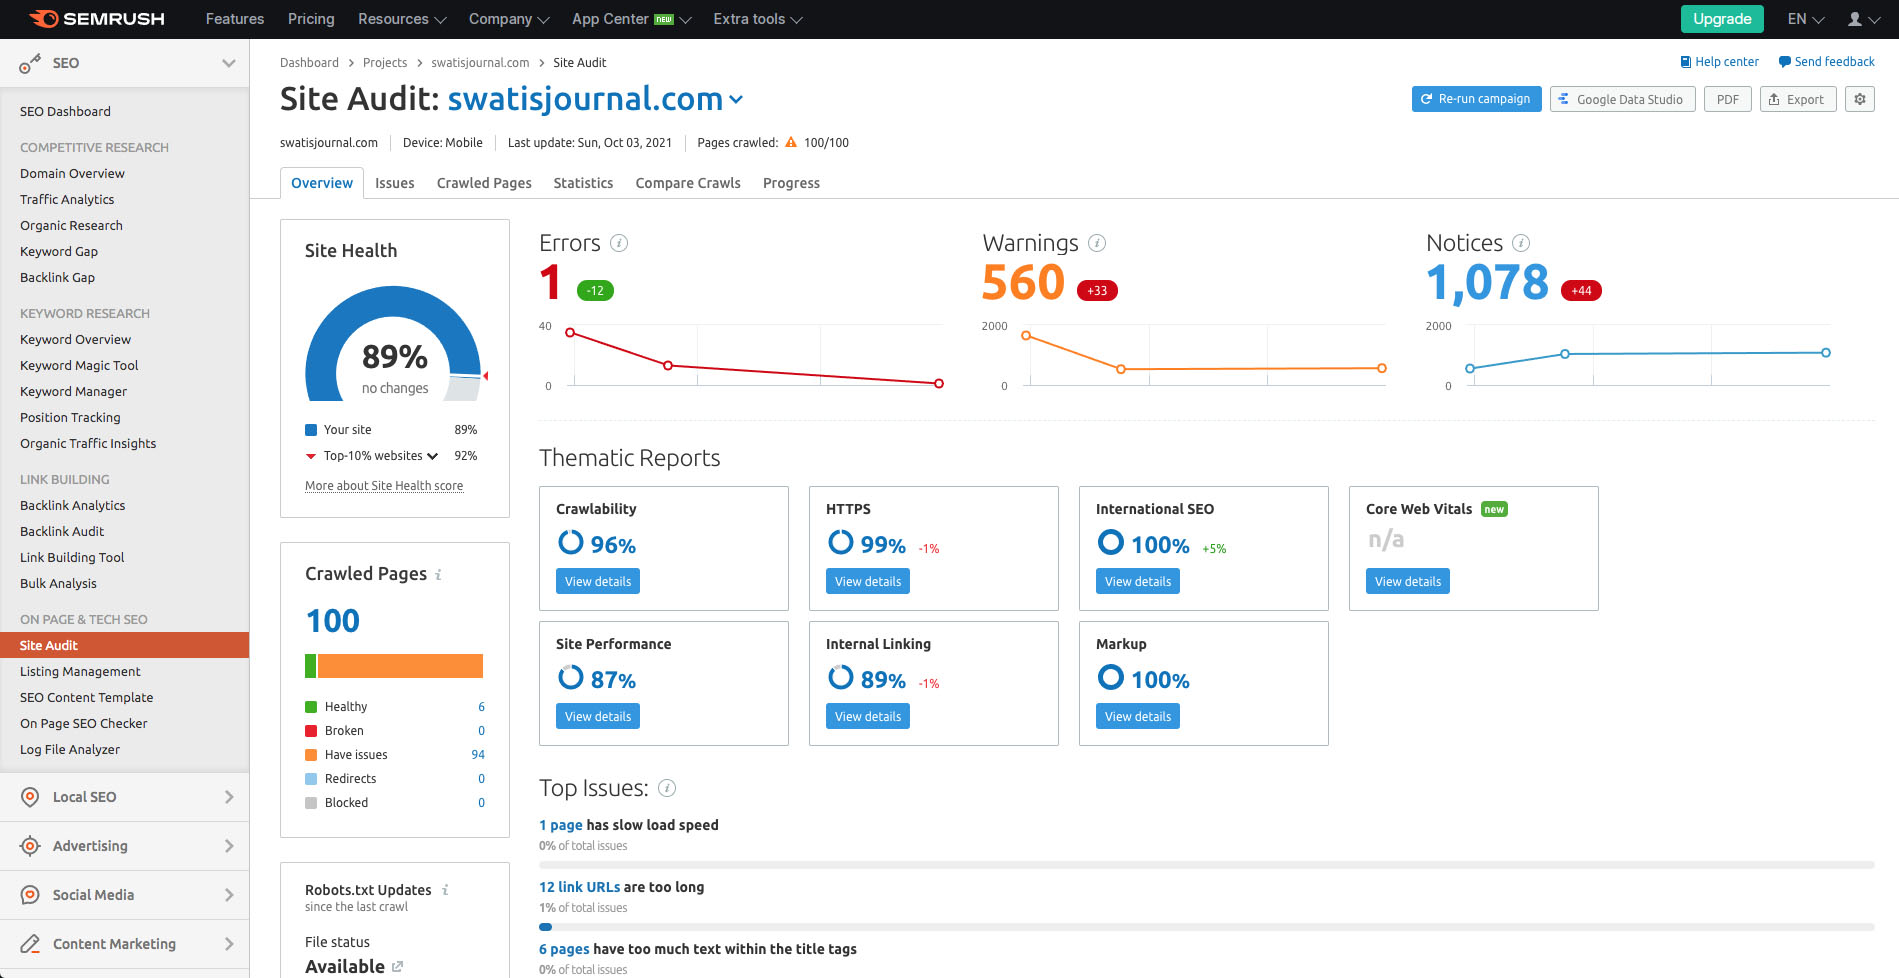Click the Warnings info icon

tap(1097, 243)
